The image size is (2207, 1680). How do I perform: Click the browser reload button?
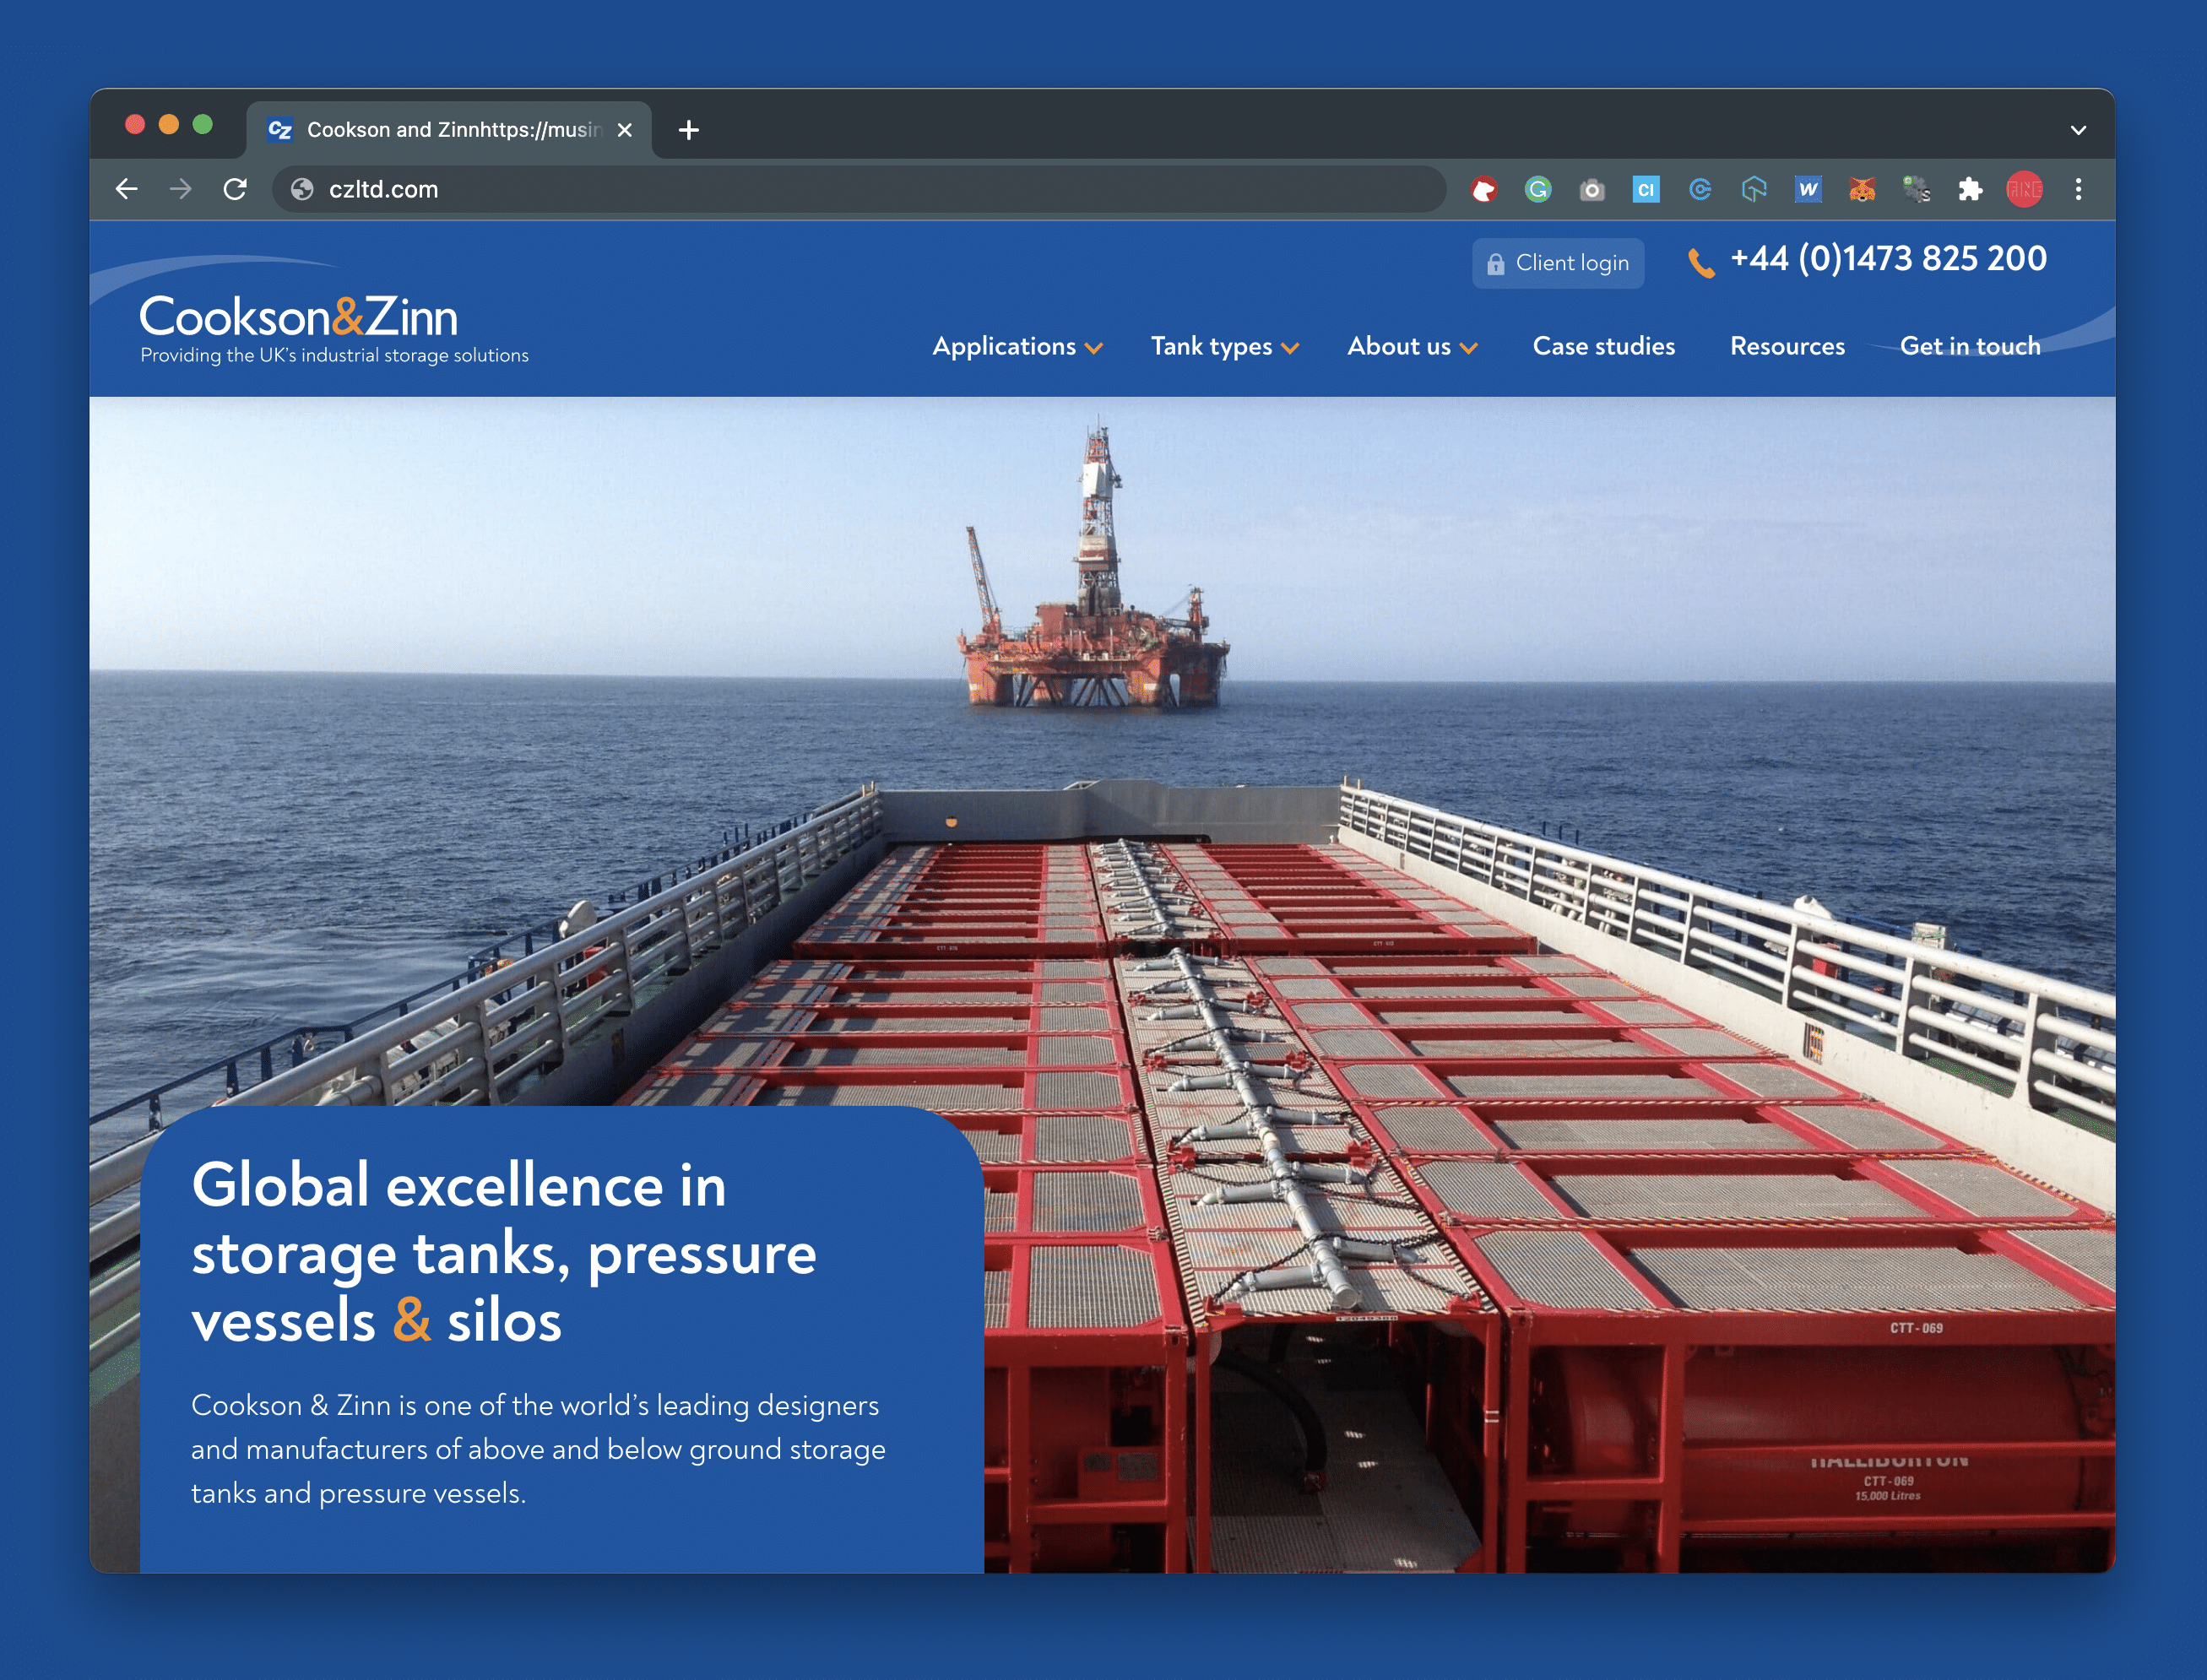[x=236, y=189]
